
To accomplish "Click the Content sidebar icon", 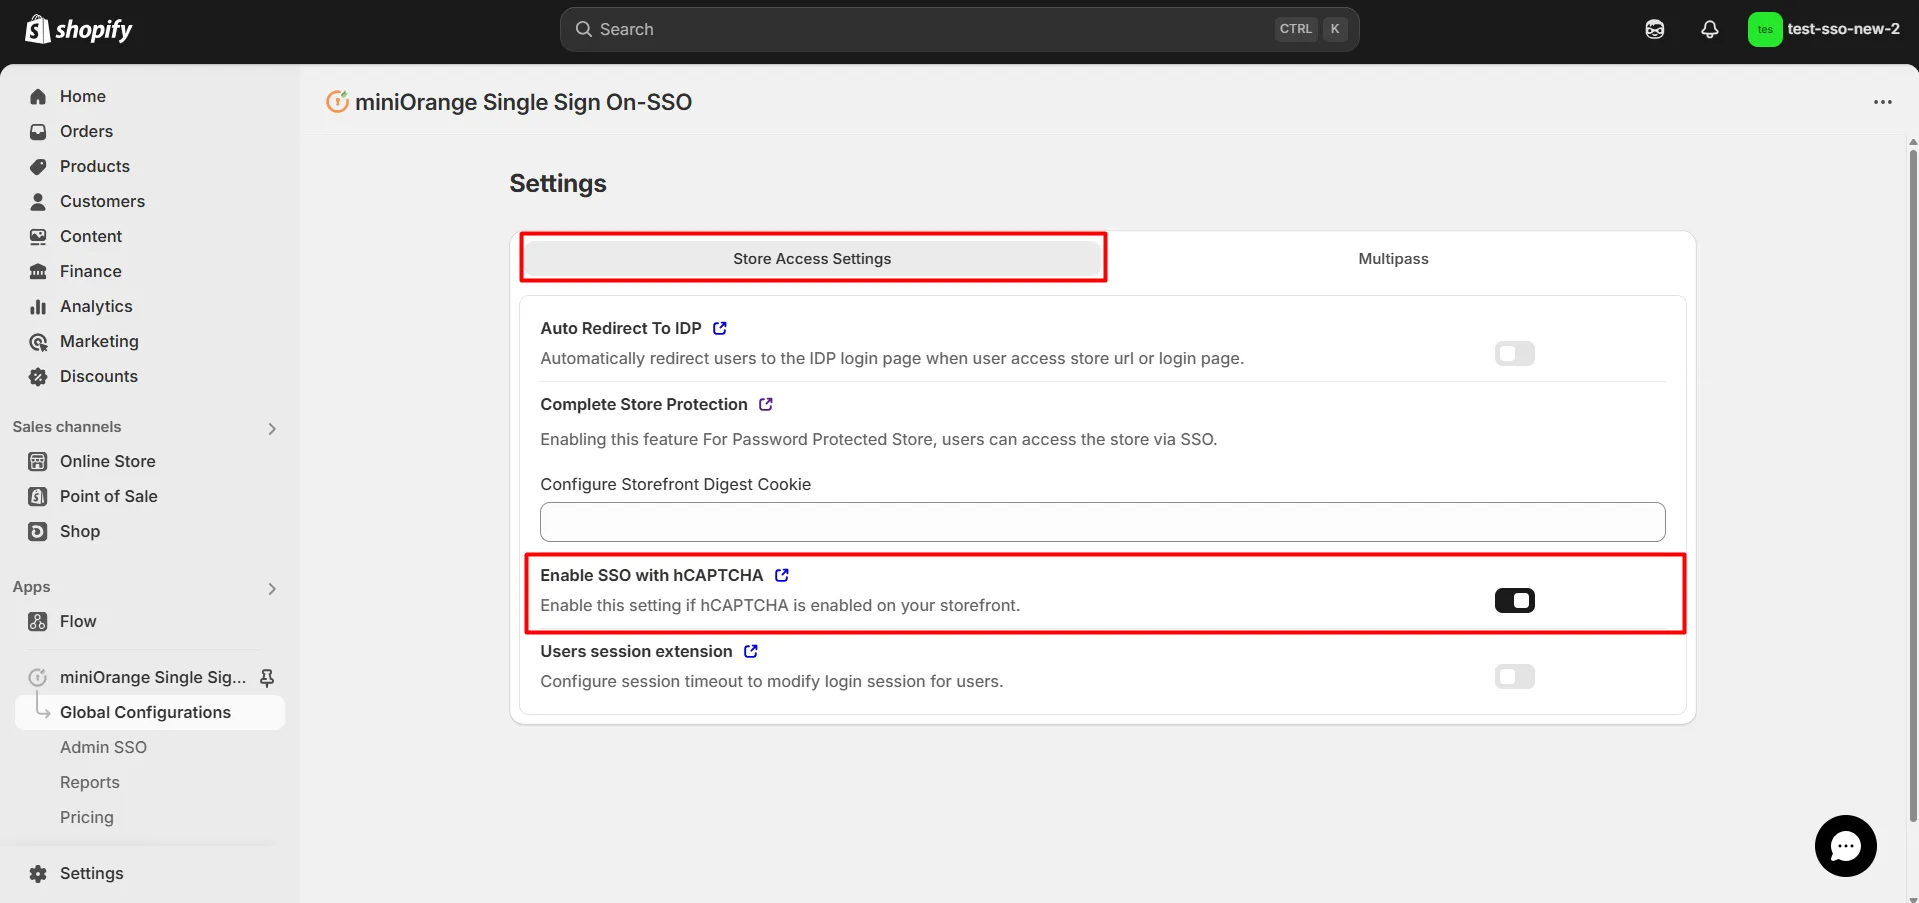I will [x=38, y=237].
